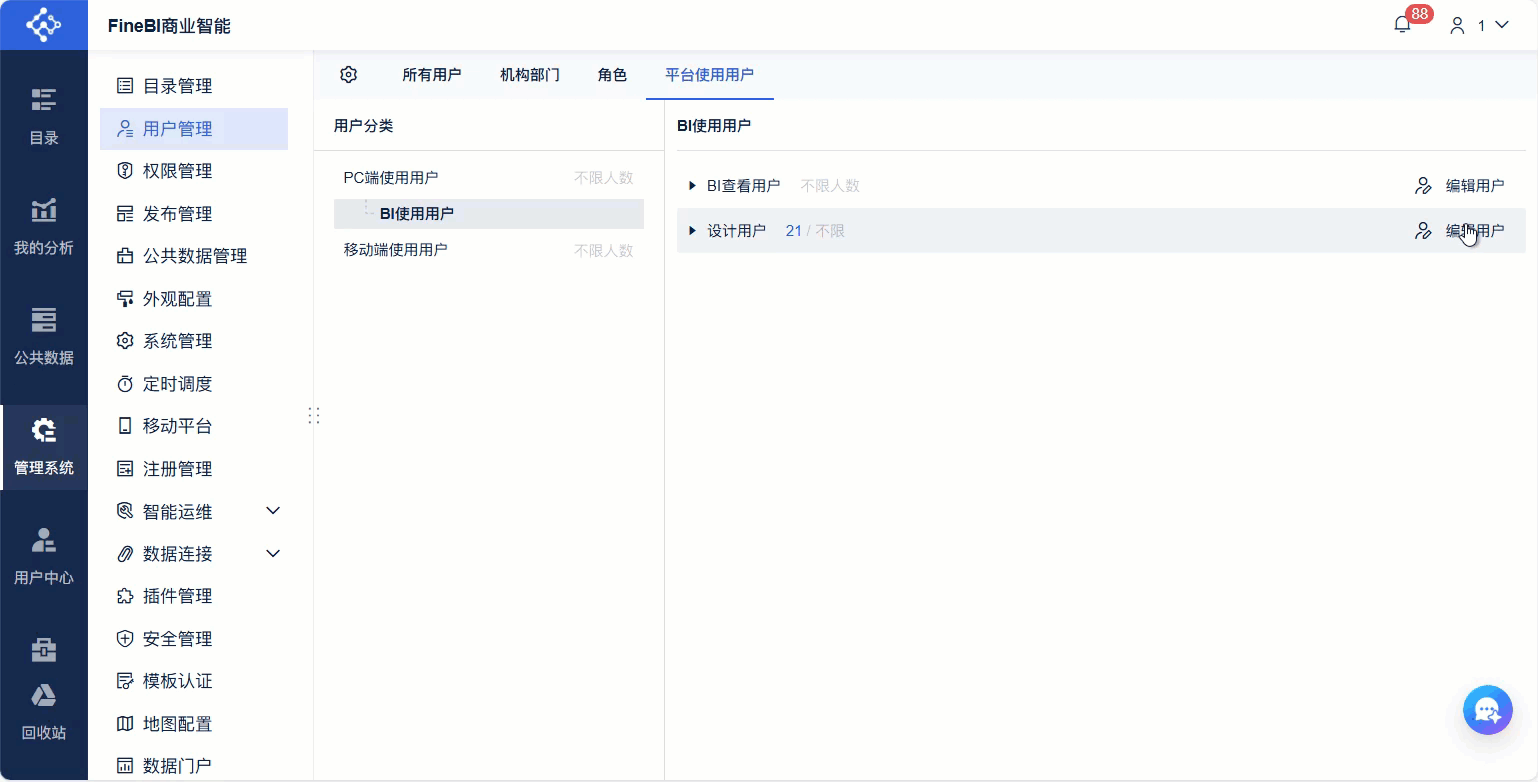
Task: Click the FineBI商业智能 title text
Action: tap(169, 26)
